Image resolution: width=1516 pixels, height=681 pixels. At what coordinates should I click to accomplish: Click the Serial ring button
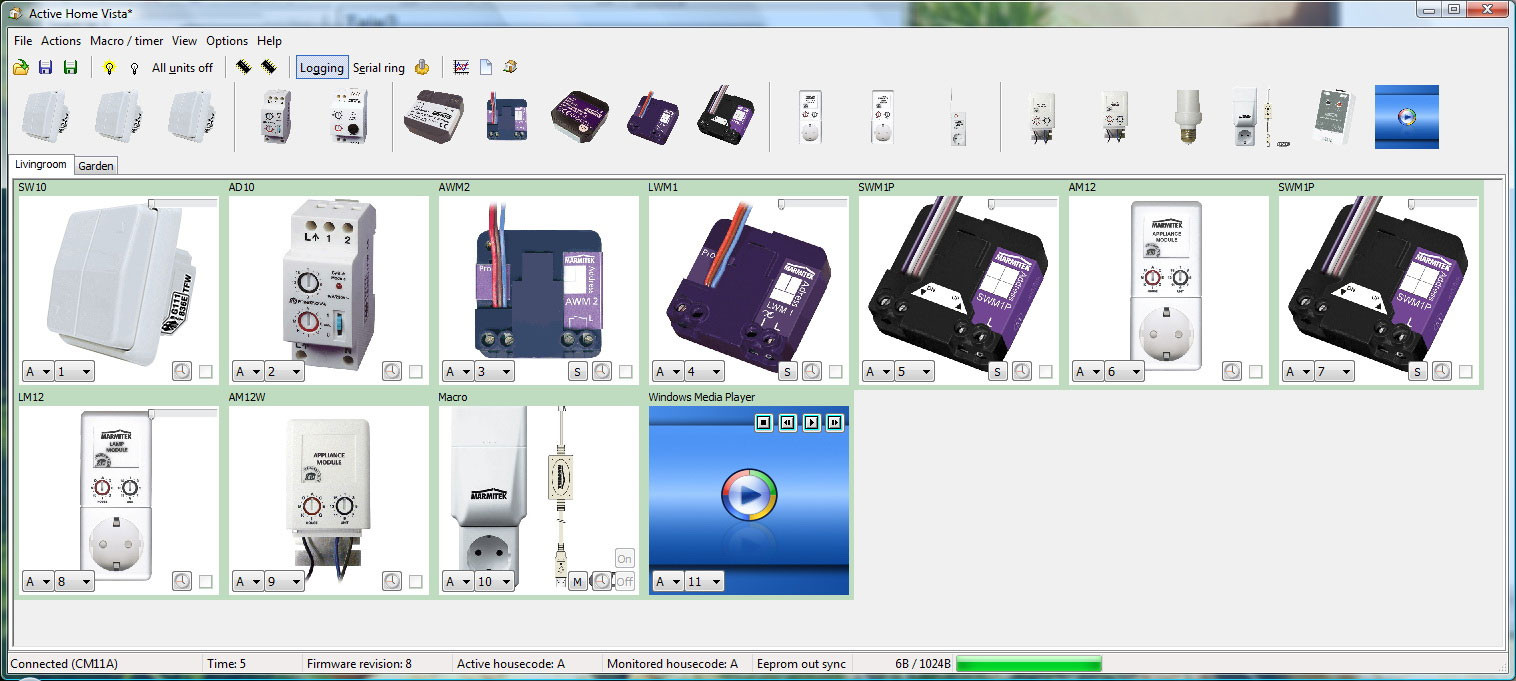pyautogui.click(x=379, y=68)
